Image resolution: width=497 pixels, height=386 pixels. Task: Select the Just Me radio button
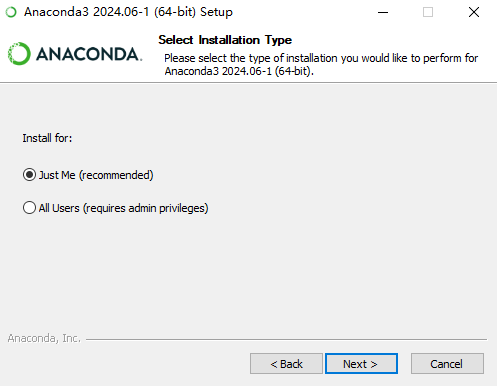click(29, 175)
